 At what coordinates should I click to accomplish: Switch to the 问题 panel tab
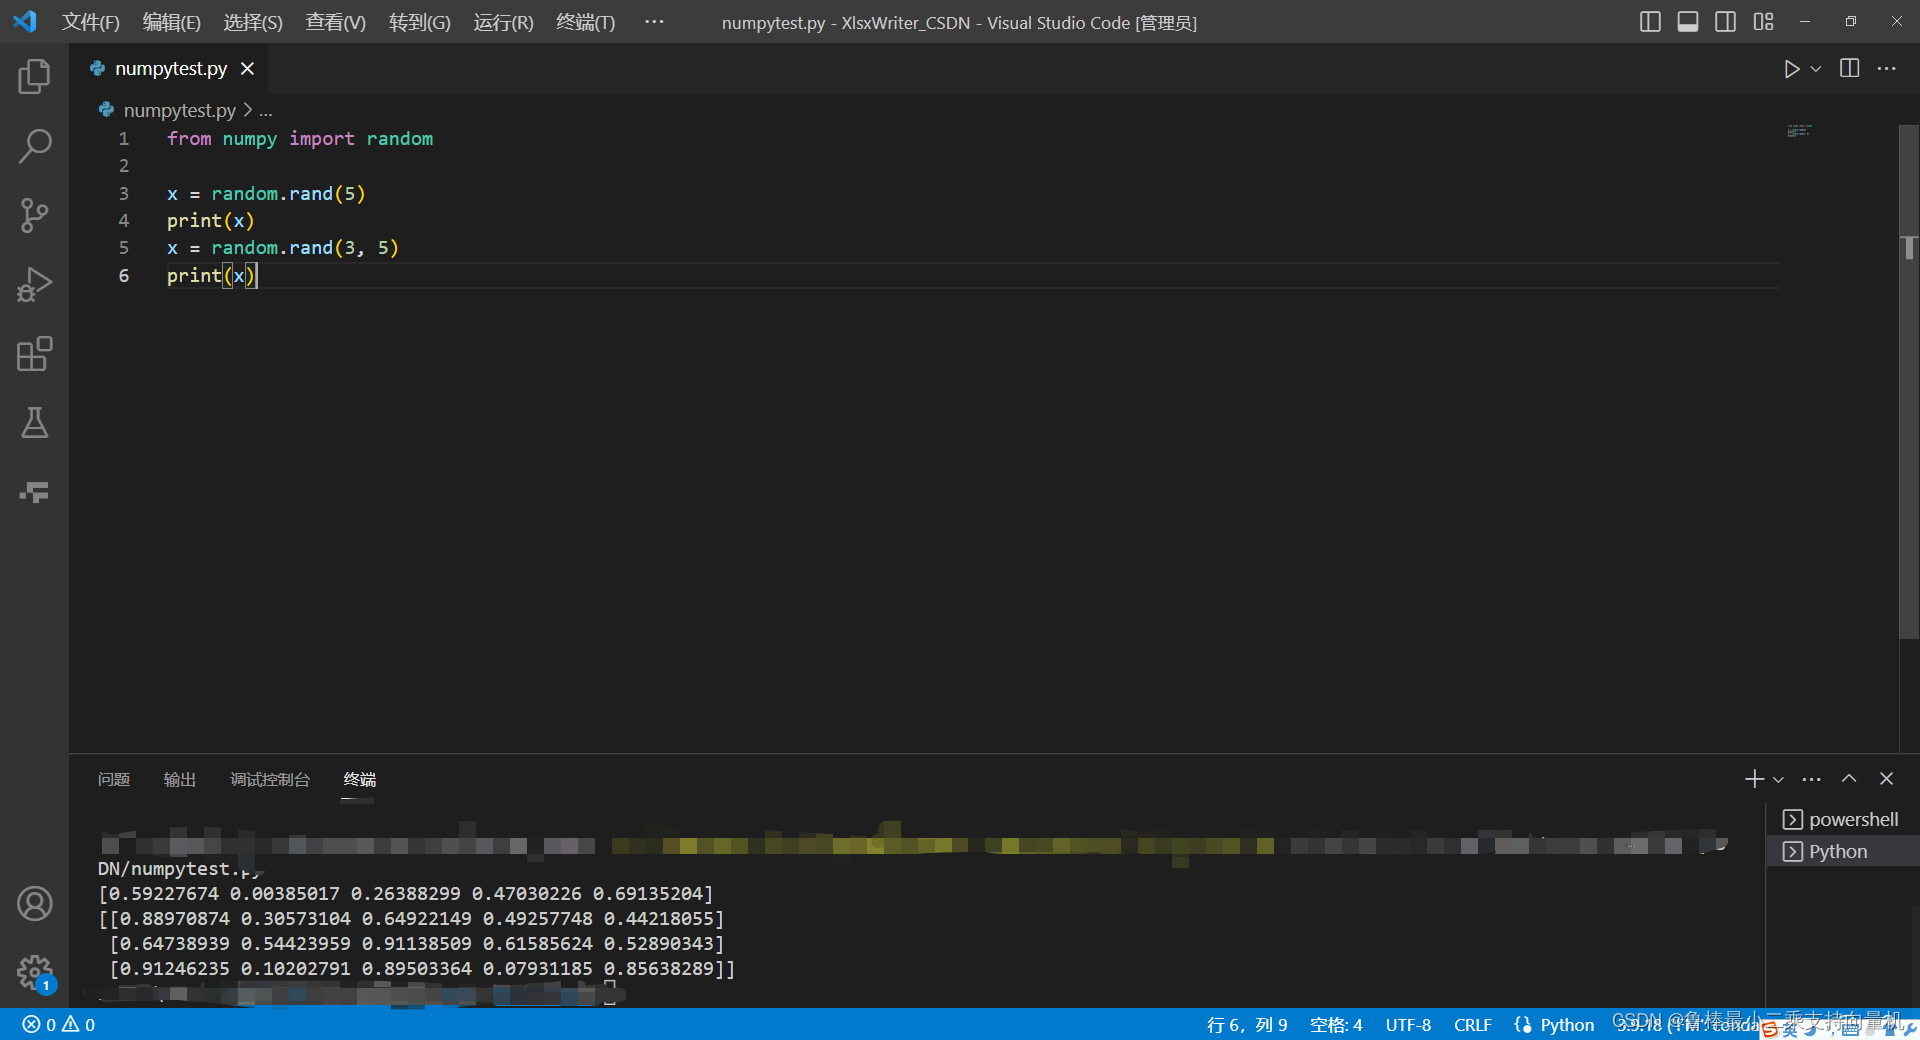tap(114, 780)
